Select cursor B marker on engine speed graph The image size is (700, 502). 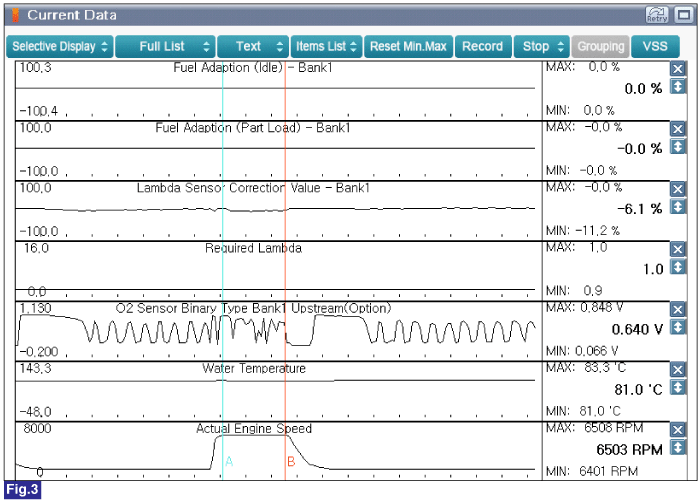tap(291, 461)
